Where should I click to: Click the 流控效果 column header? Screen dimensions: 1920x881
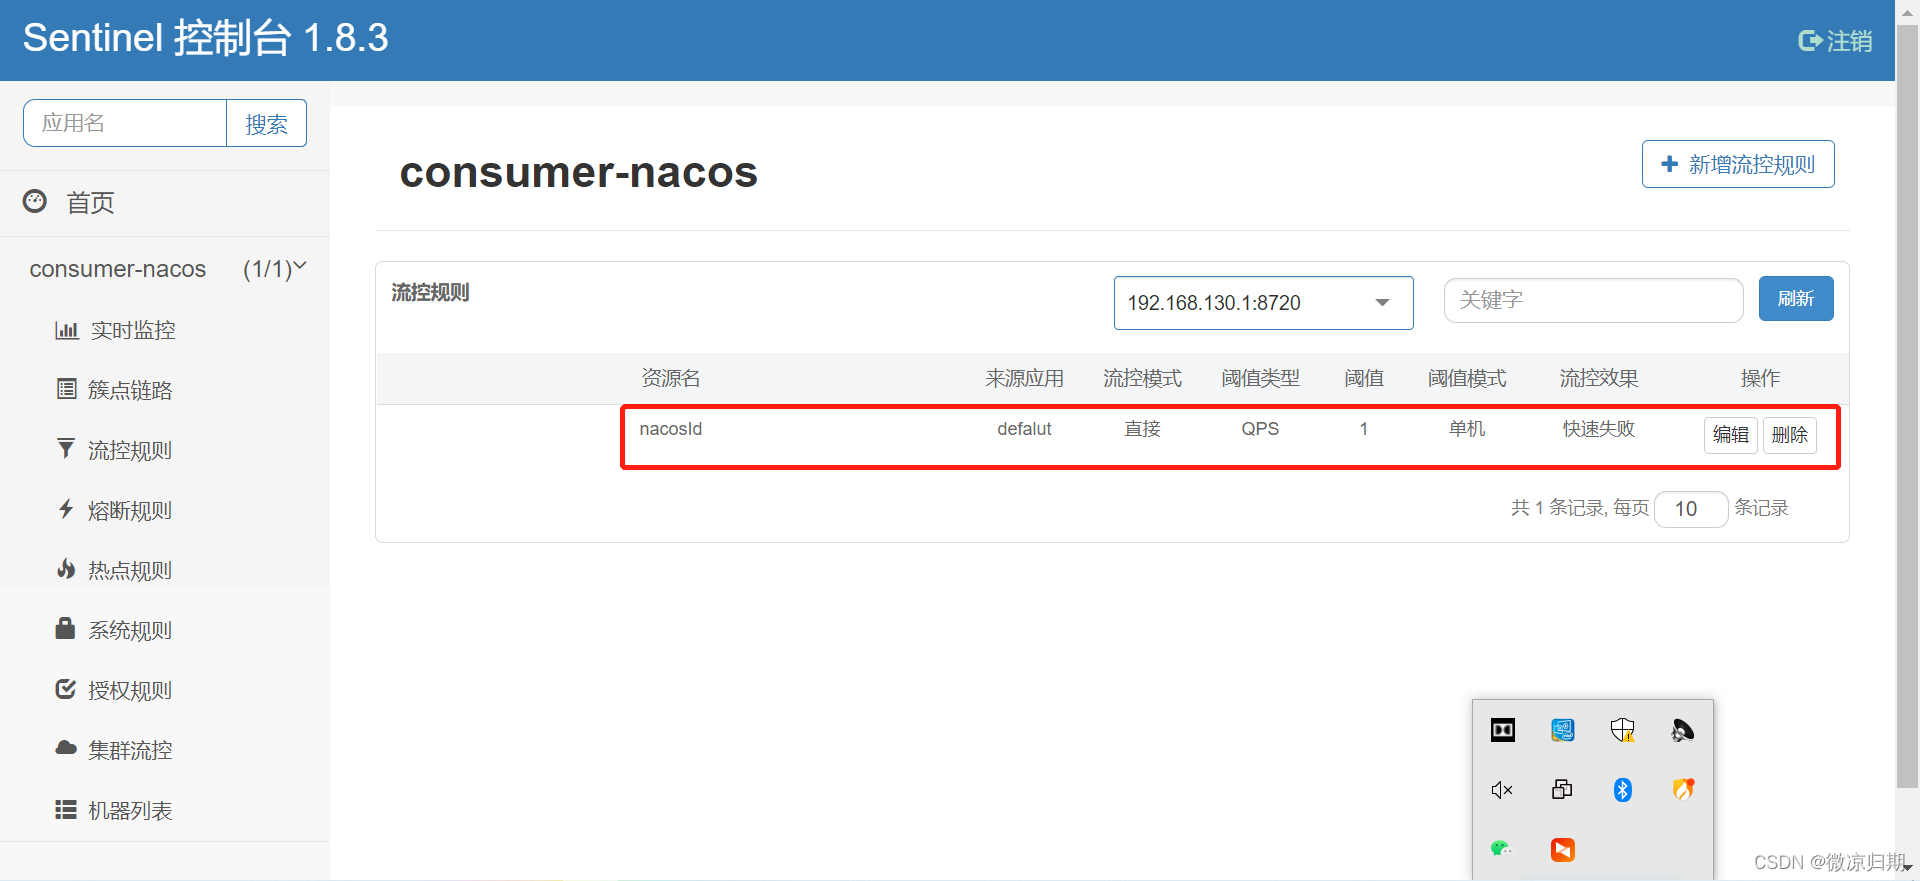coord(1599,378)
